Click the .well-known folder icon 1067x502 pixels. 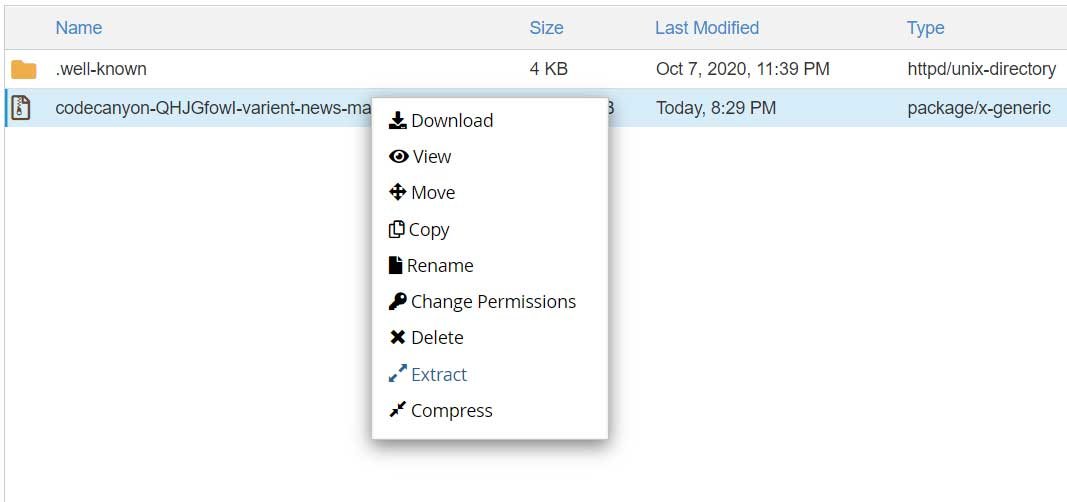24,70
